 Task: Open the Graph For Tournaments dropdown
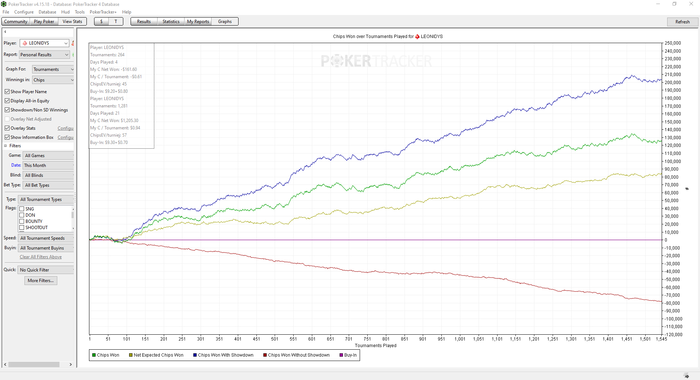click(x=53, y=69)
